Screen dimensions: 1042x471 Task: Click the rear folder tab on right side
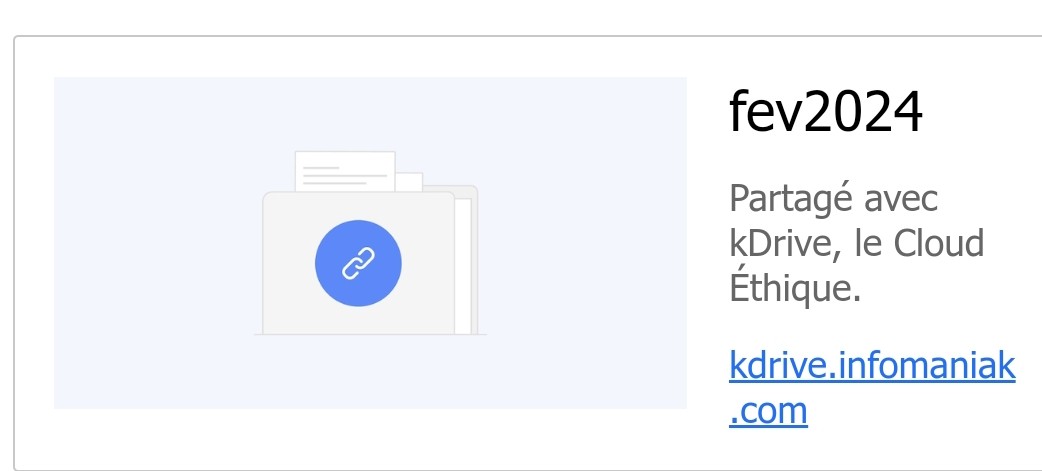click(465, 191)
